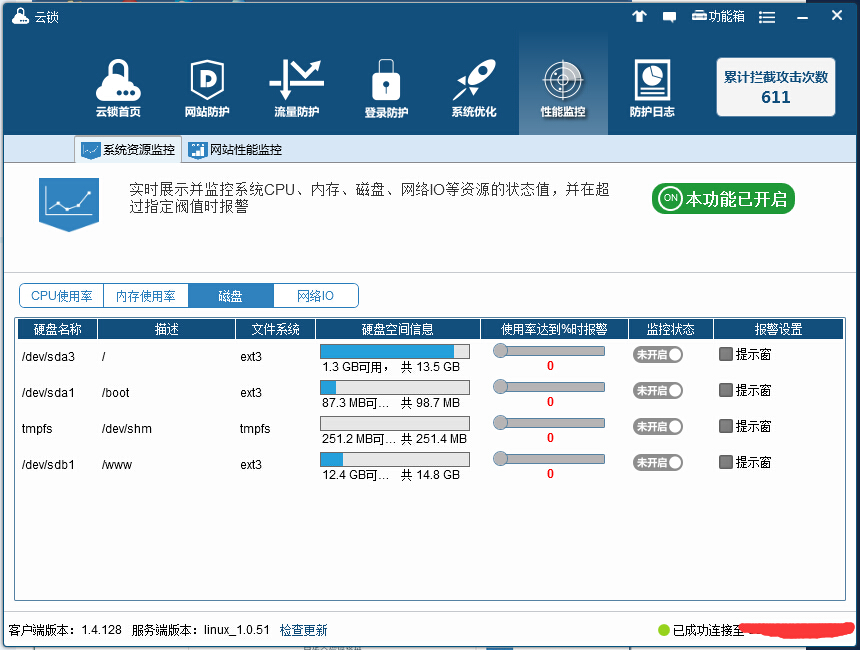Open the 登录防护 padlock icon
This screenshot has height=650, width=860.
coord(386,88)
